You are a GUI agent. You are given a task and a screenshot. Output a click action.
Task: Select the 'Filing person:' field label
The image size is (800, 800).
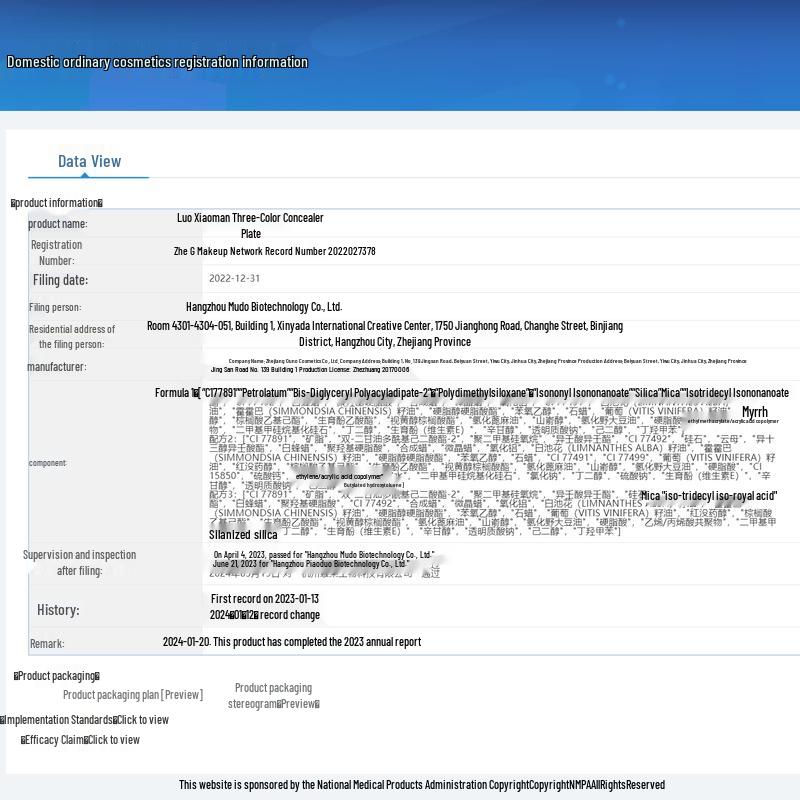click(x=55, y=307)
